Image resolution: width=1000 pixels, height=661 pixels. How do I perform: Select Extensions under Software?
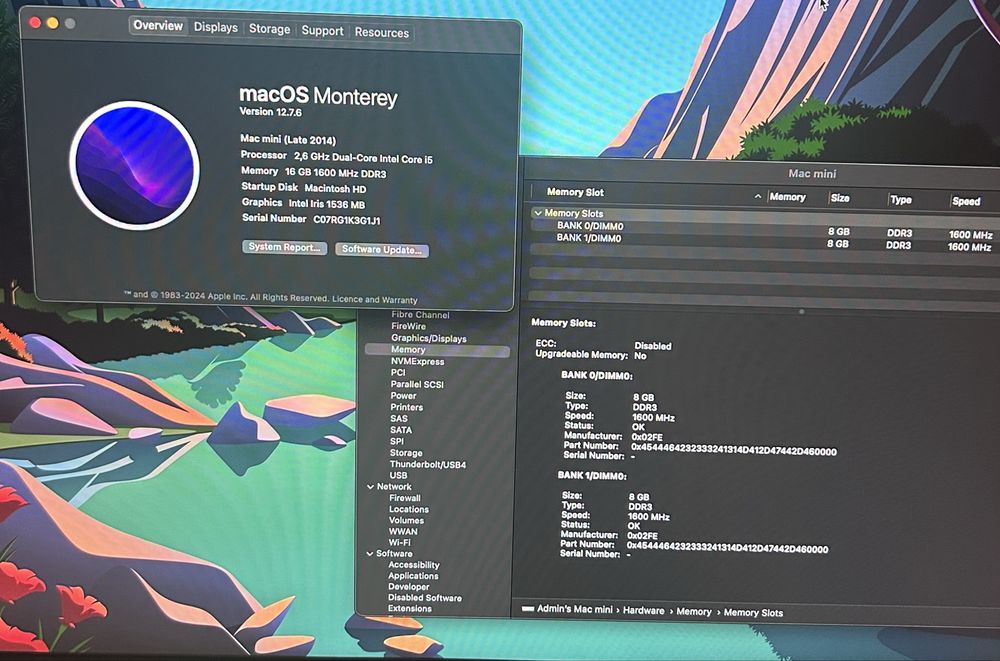tap(409, 609)
